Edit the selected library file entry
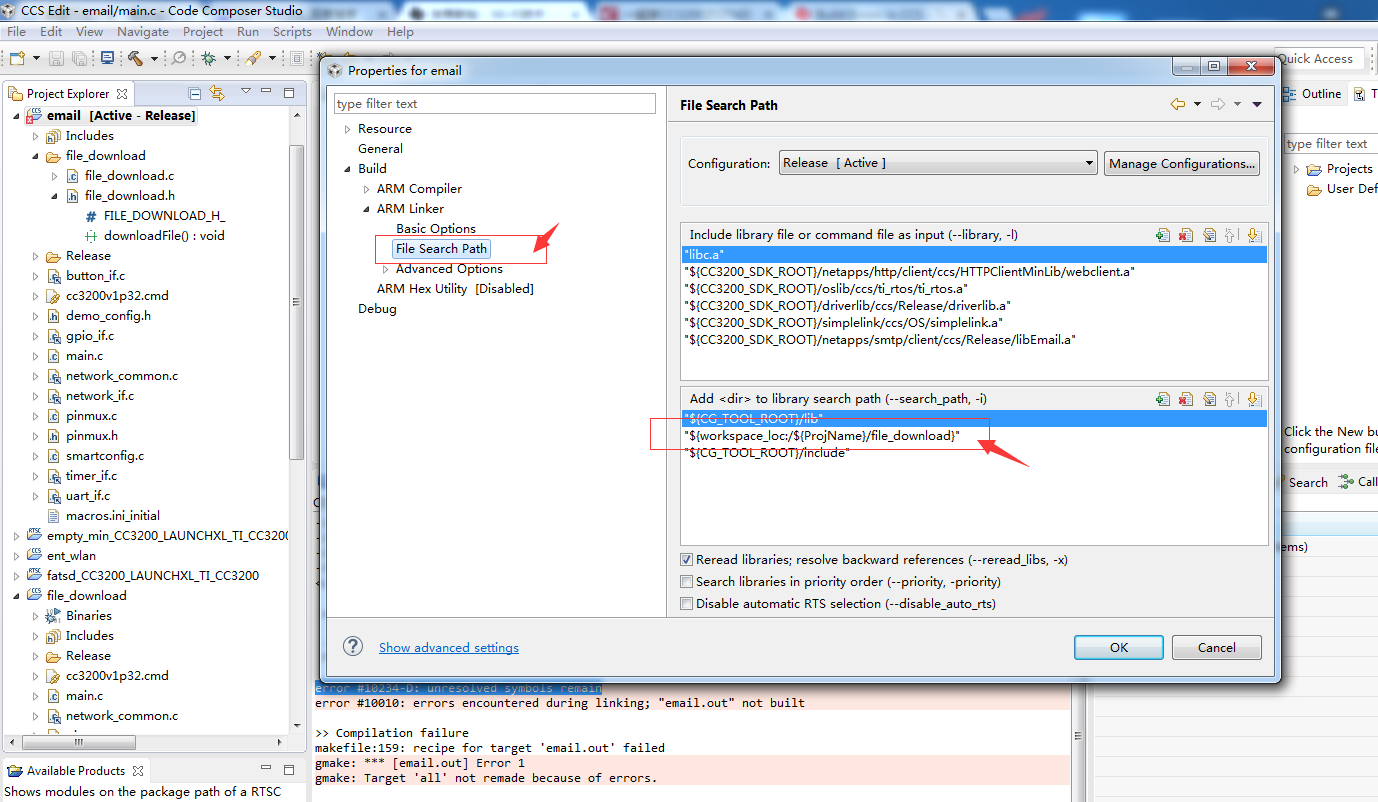 [x=1209, y=235]
